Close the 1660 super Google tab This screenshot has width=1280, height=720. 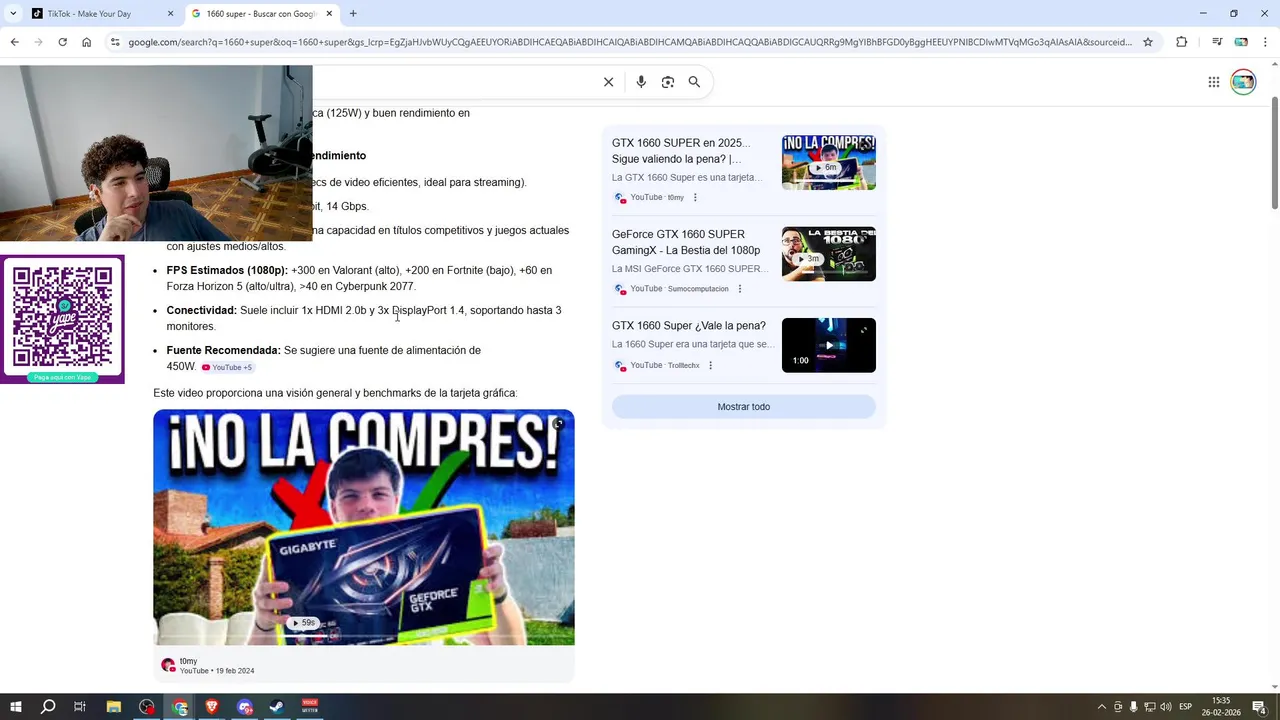point(329,14)
